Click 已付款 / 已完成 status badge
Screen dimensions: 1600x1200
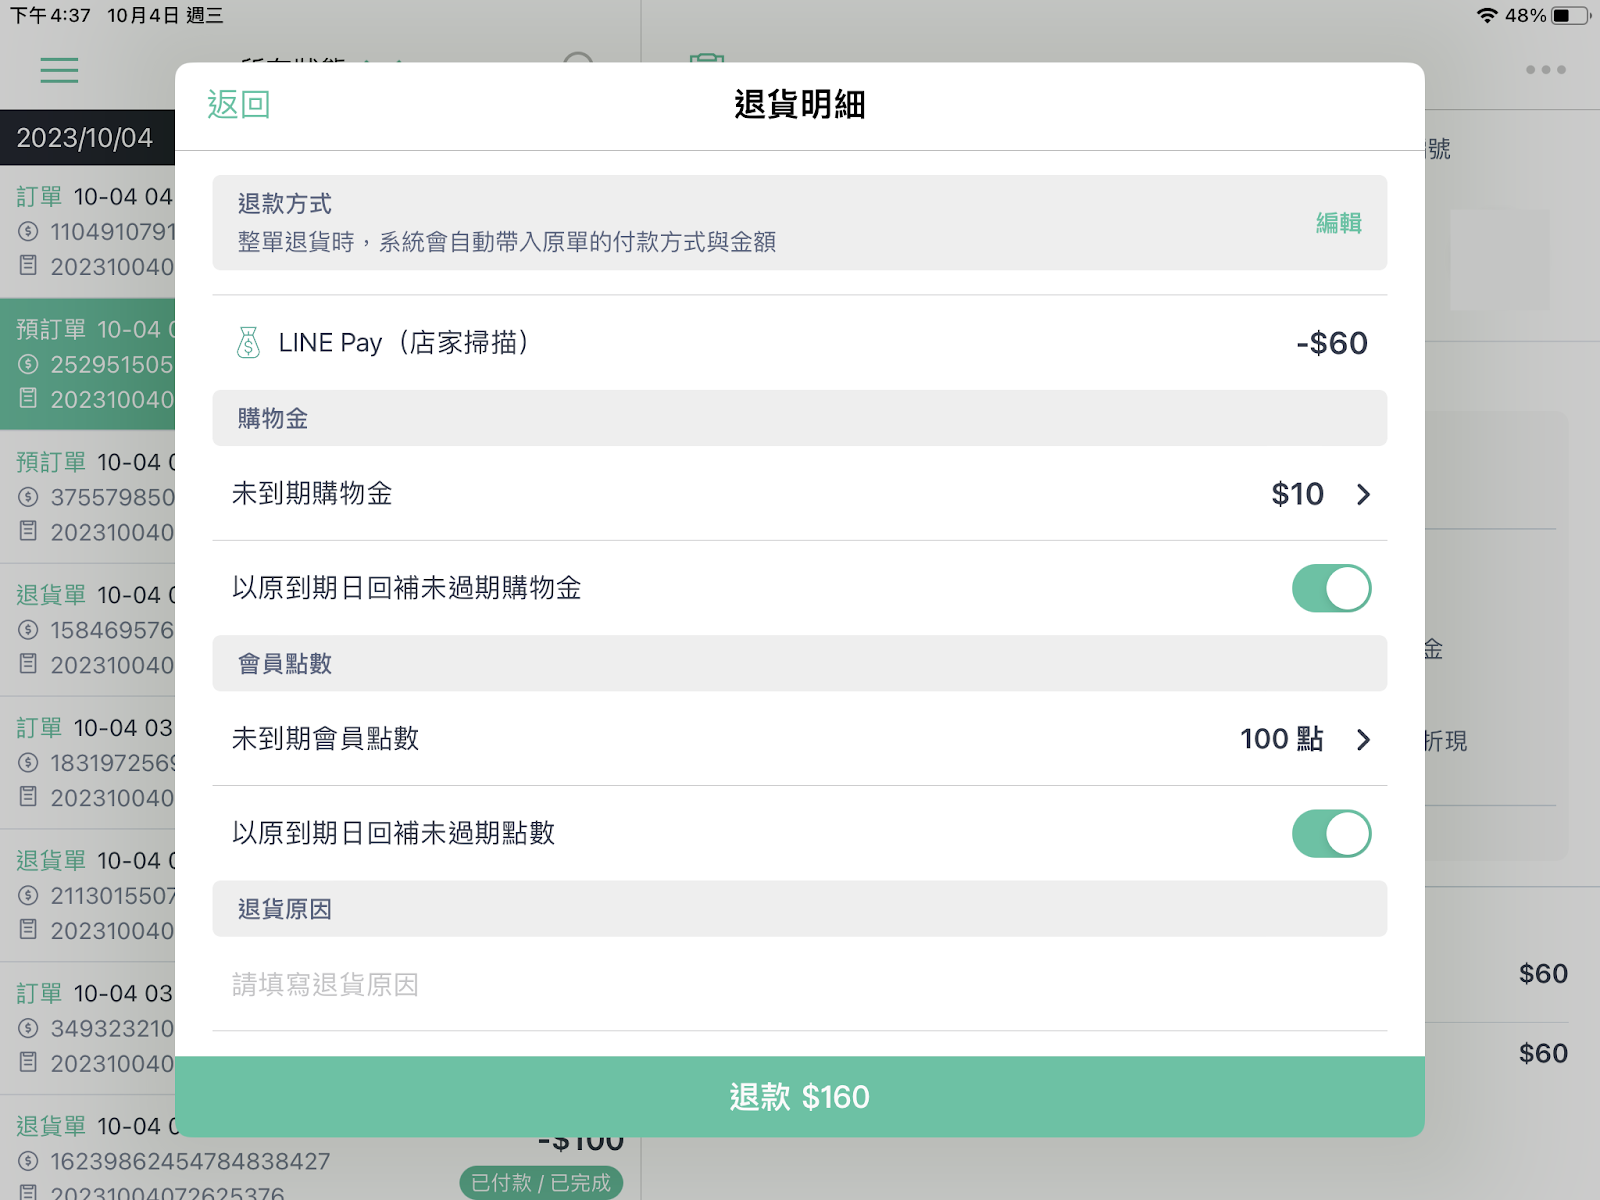[541, 1183]
